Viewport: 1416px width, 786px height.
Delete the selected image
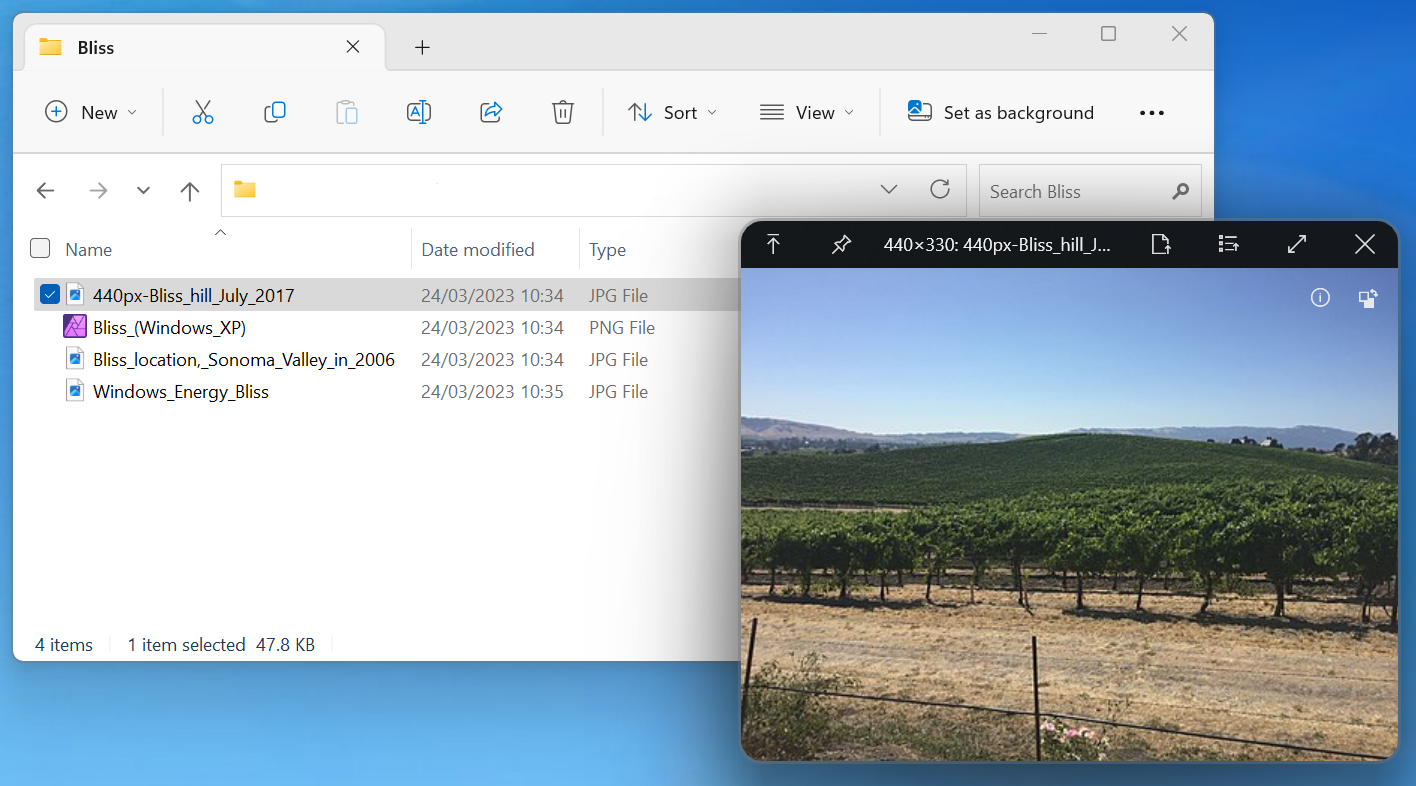[562, 112]
